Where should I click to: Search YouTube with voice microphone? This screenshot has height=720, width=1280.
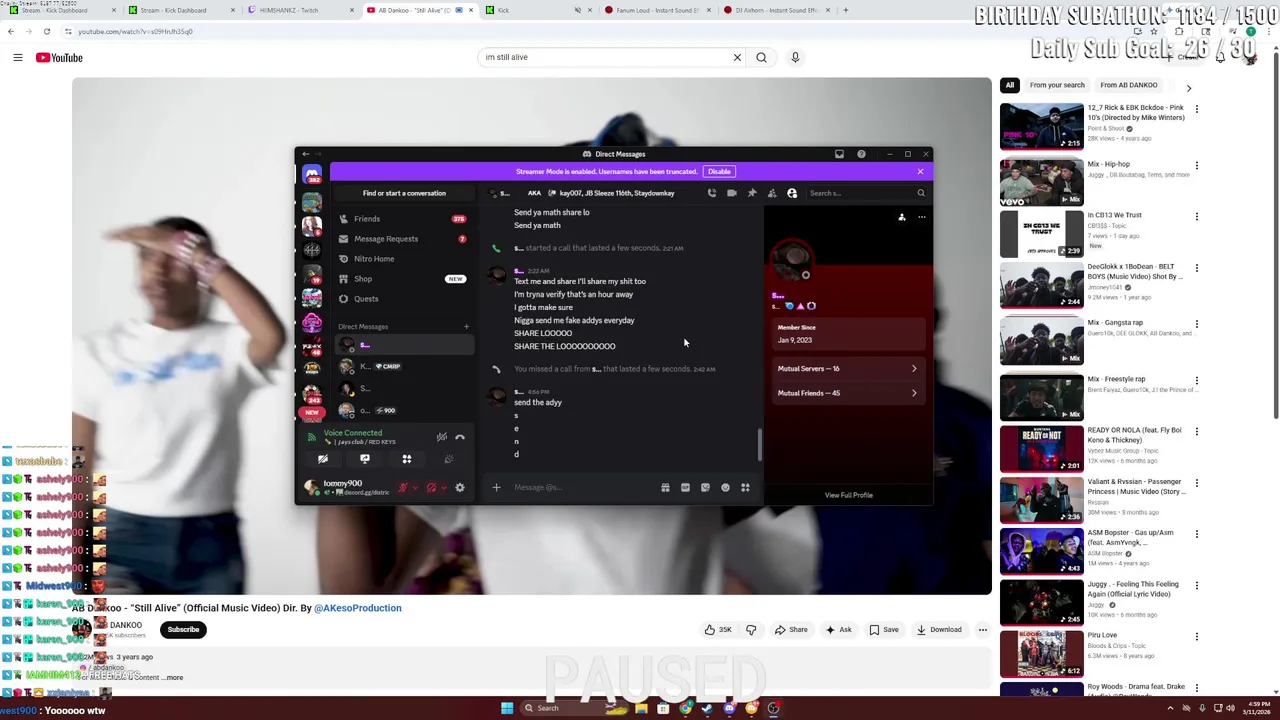point(795,57)
